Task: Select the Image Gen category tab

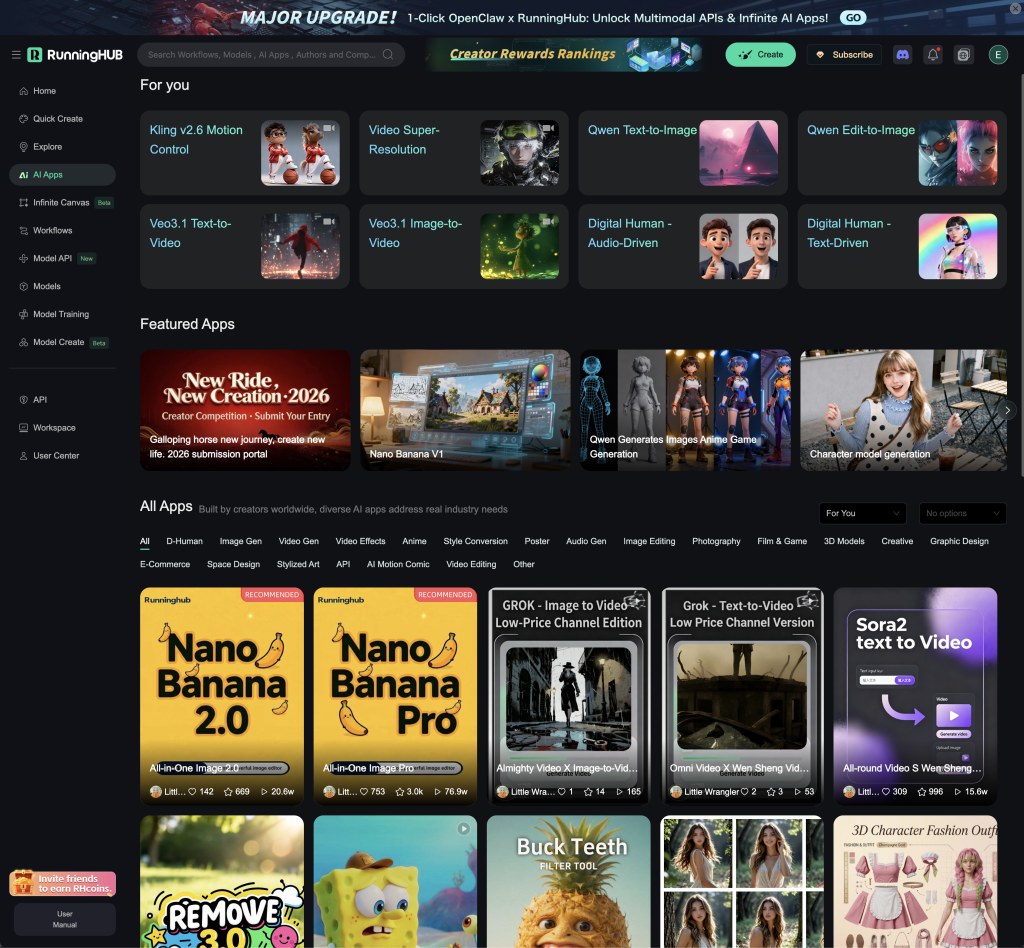Action: coord(240,541)
